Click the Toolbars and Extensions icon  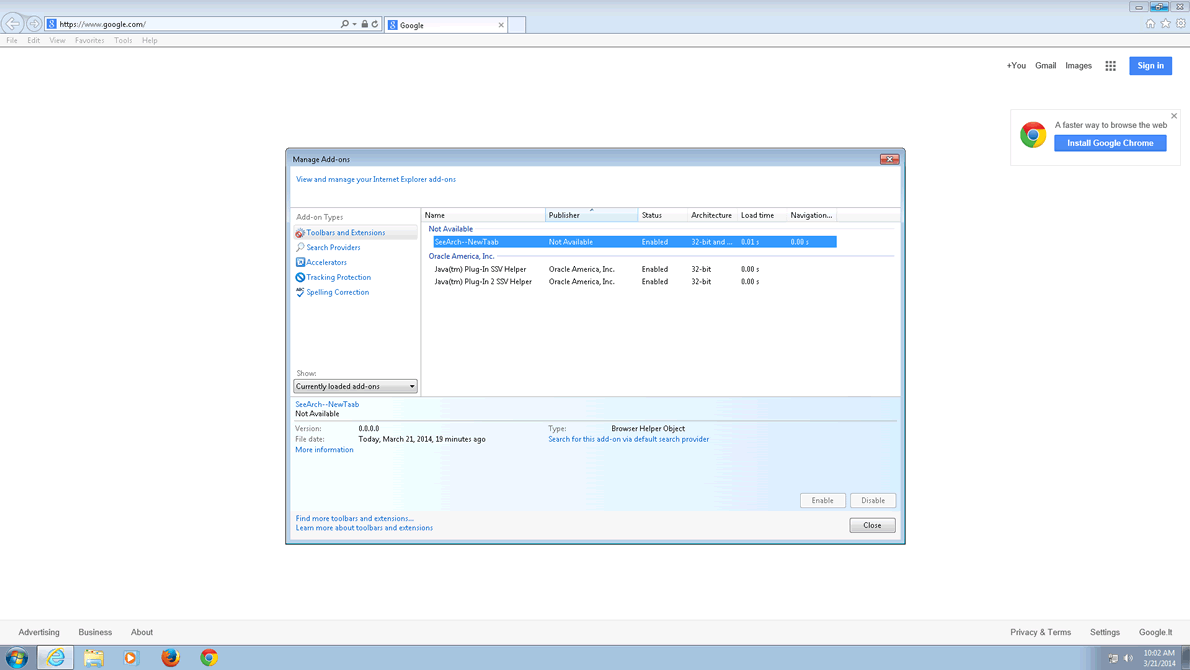(300, 233)
